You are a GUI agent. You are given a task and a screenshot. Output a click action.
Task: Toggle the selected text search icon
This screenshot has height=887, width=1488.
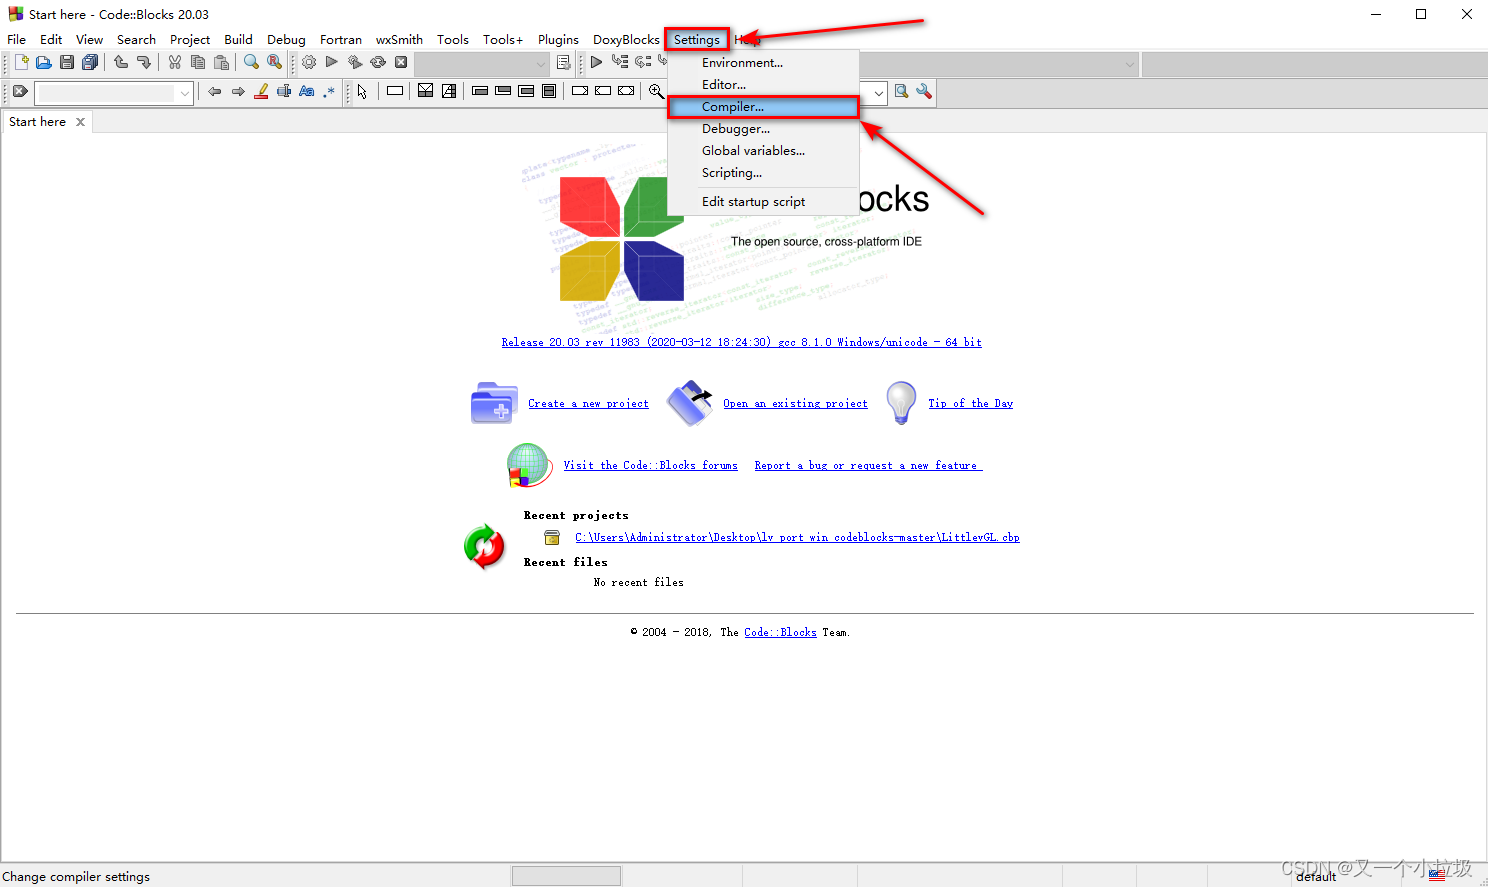pos(284,91)
